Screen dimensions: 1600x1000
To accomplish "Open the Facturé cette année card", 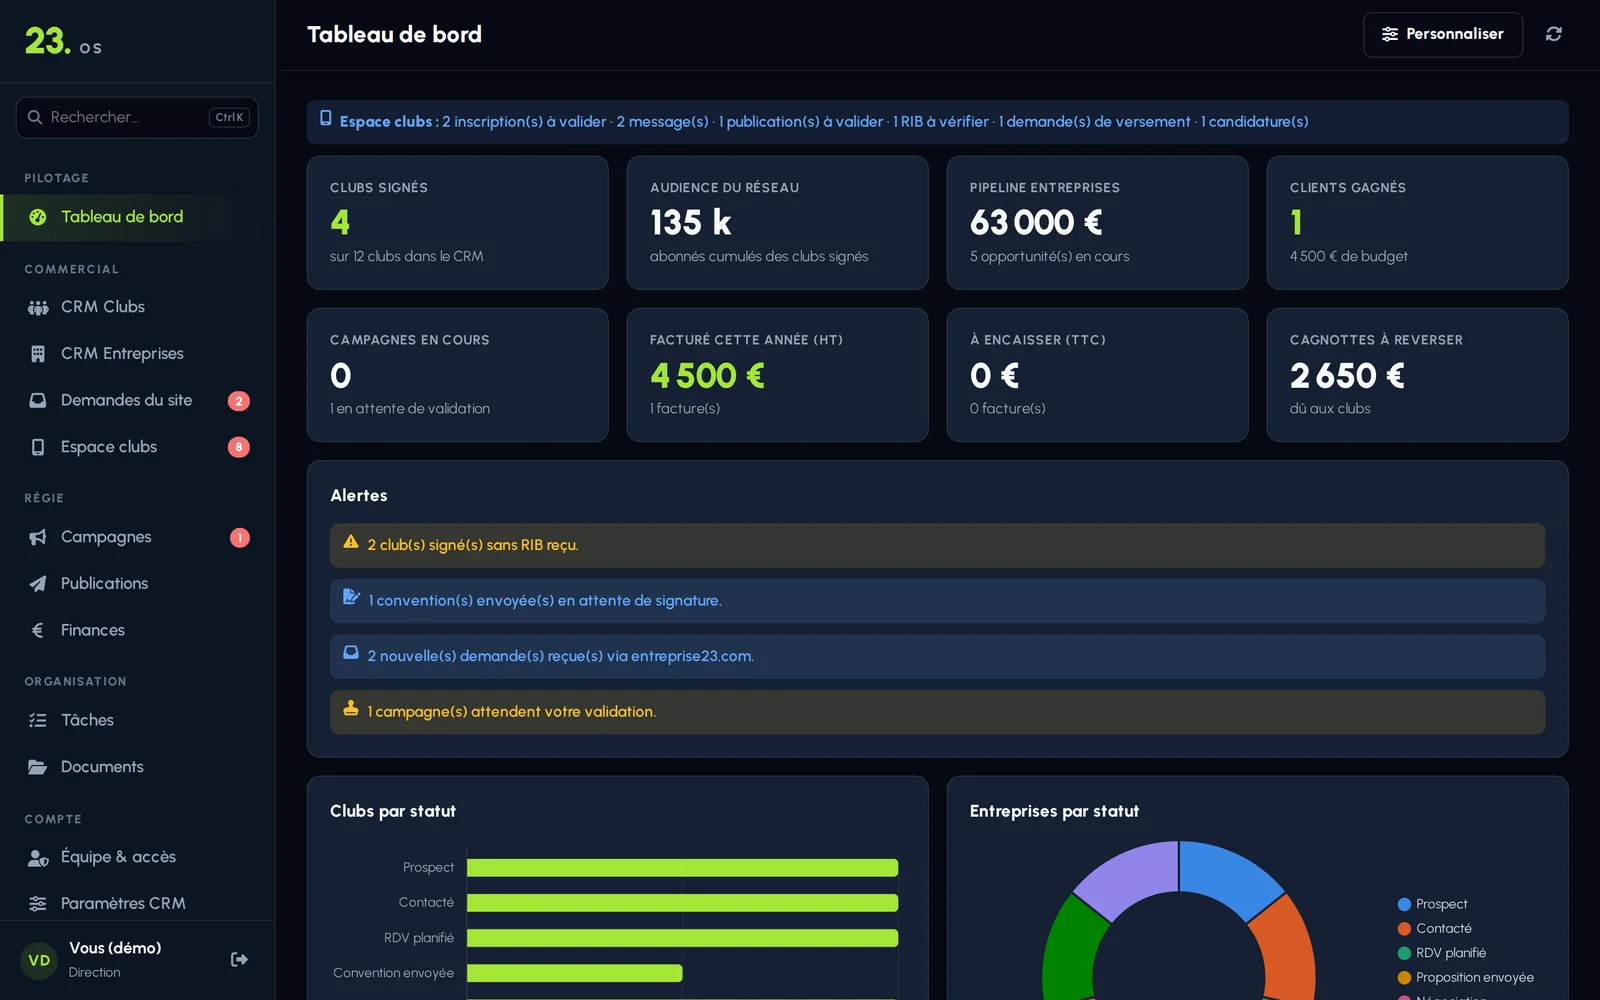I will 778,375.
